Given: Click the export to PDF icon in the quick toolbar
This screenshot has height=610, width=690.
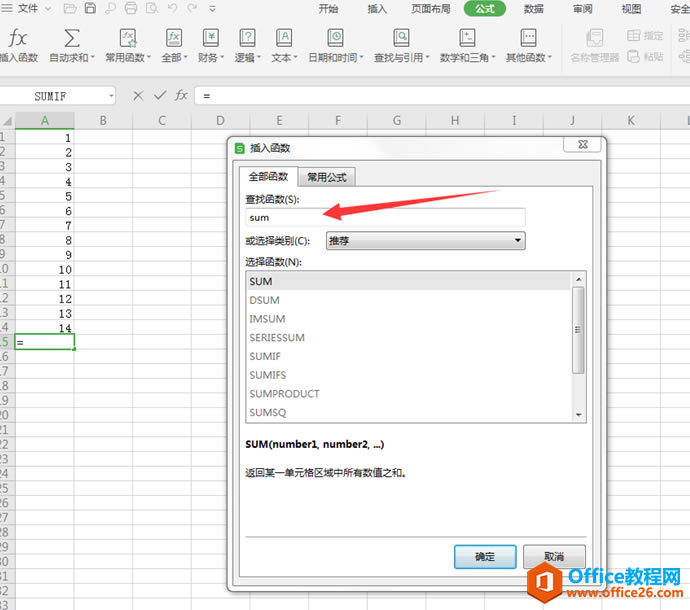Looking at the screenshot, I should point(110,8).
